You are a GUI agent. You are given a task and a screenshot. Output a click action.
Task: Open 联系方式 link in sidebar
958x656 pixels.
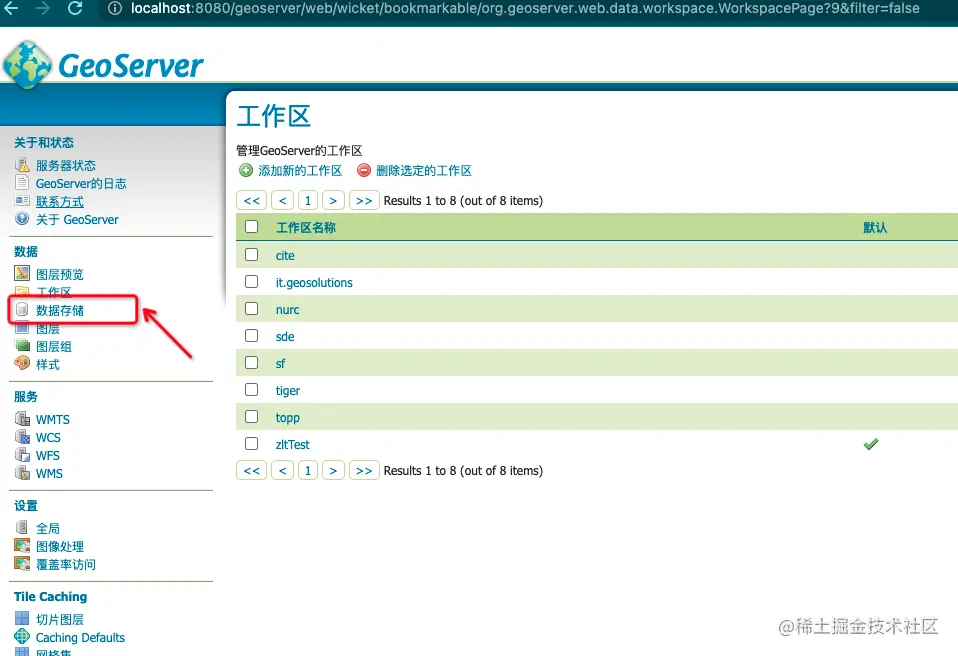pos(60,202)
